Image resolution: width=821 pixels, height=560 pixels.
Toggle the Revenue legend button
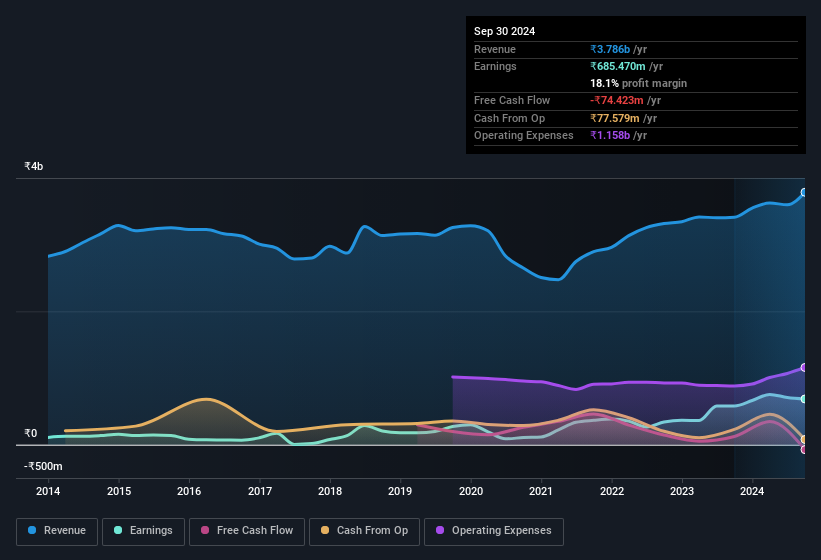[57, 531]
